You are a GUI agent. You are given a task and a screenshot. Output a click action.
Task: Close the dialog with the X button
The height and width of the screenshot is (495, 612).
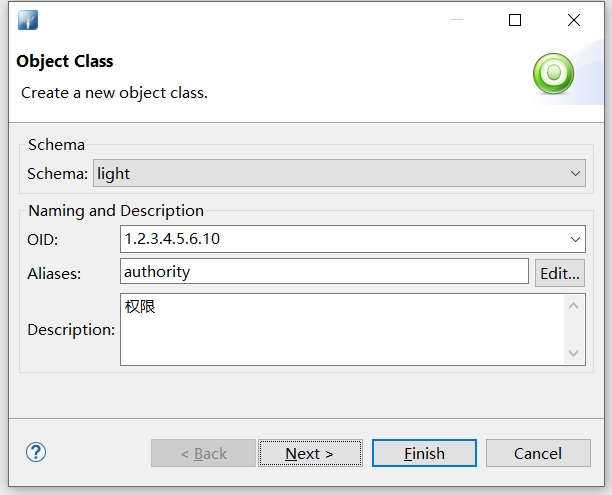coord(574,20)
